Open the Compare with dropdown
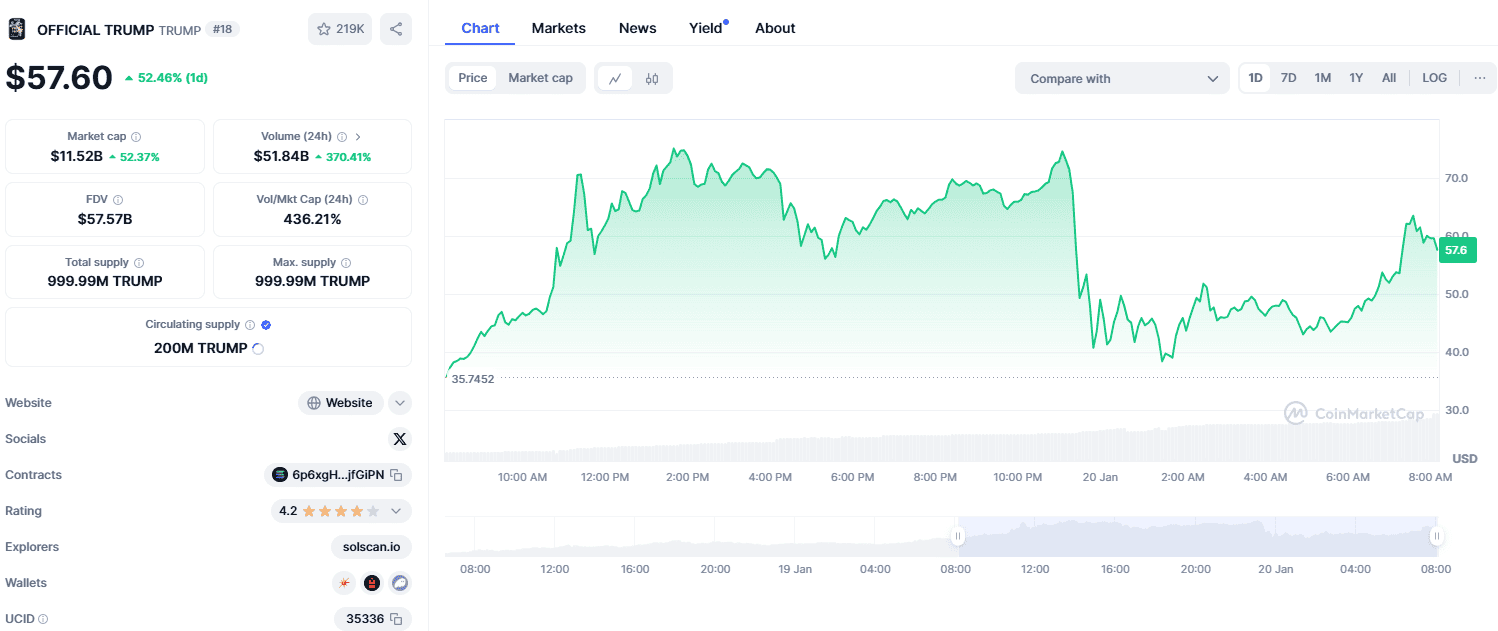Image resolution: width=1498 pixels, height=631 pixels. click(1121, 77)
